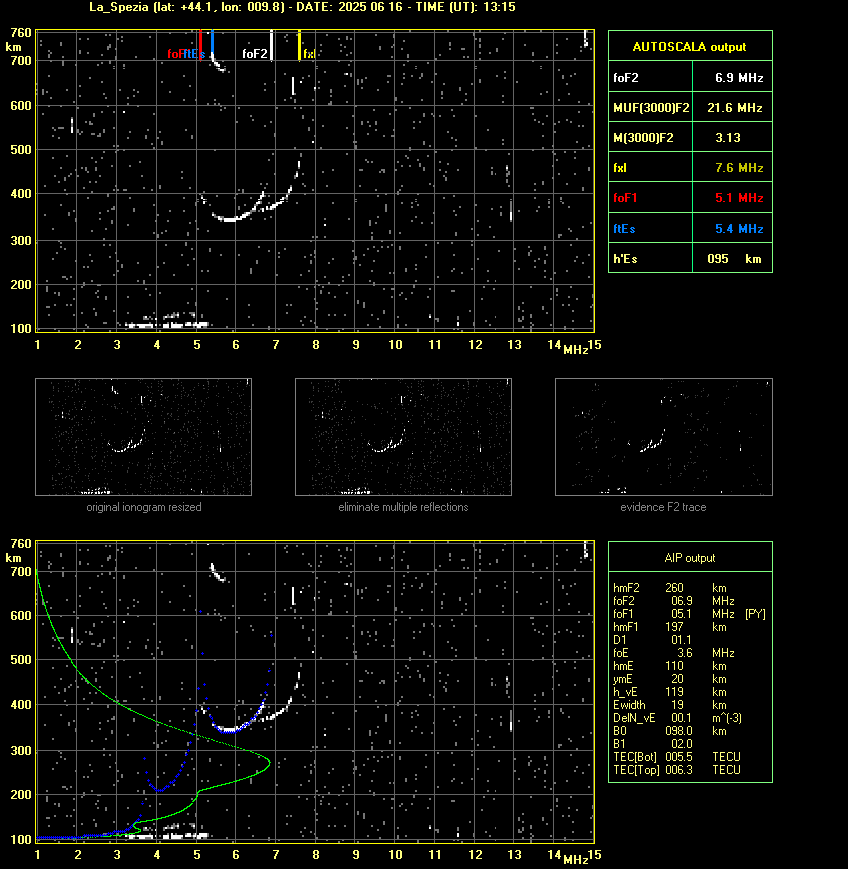Screen dimensions: 848x869
Task: Click the blue dotted fitted trace minimum near 4 MHz
Action: pos(159,790)
